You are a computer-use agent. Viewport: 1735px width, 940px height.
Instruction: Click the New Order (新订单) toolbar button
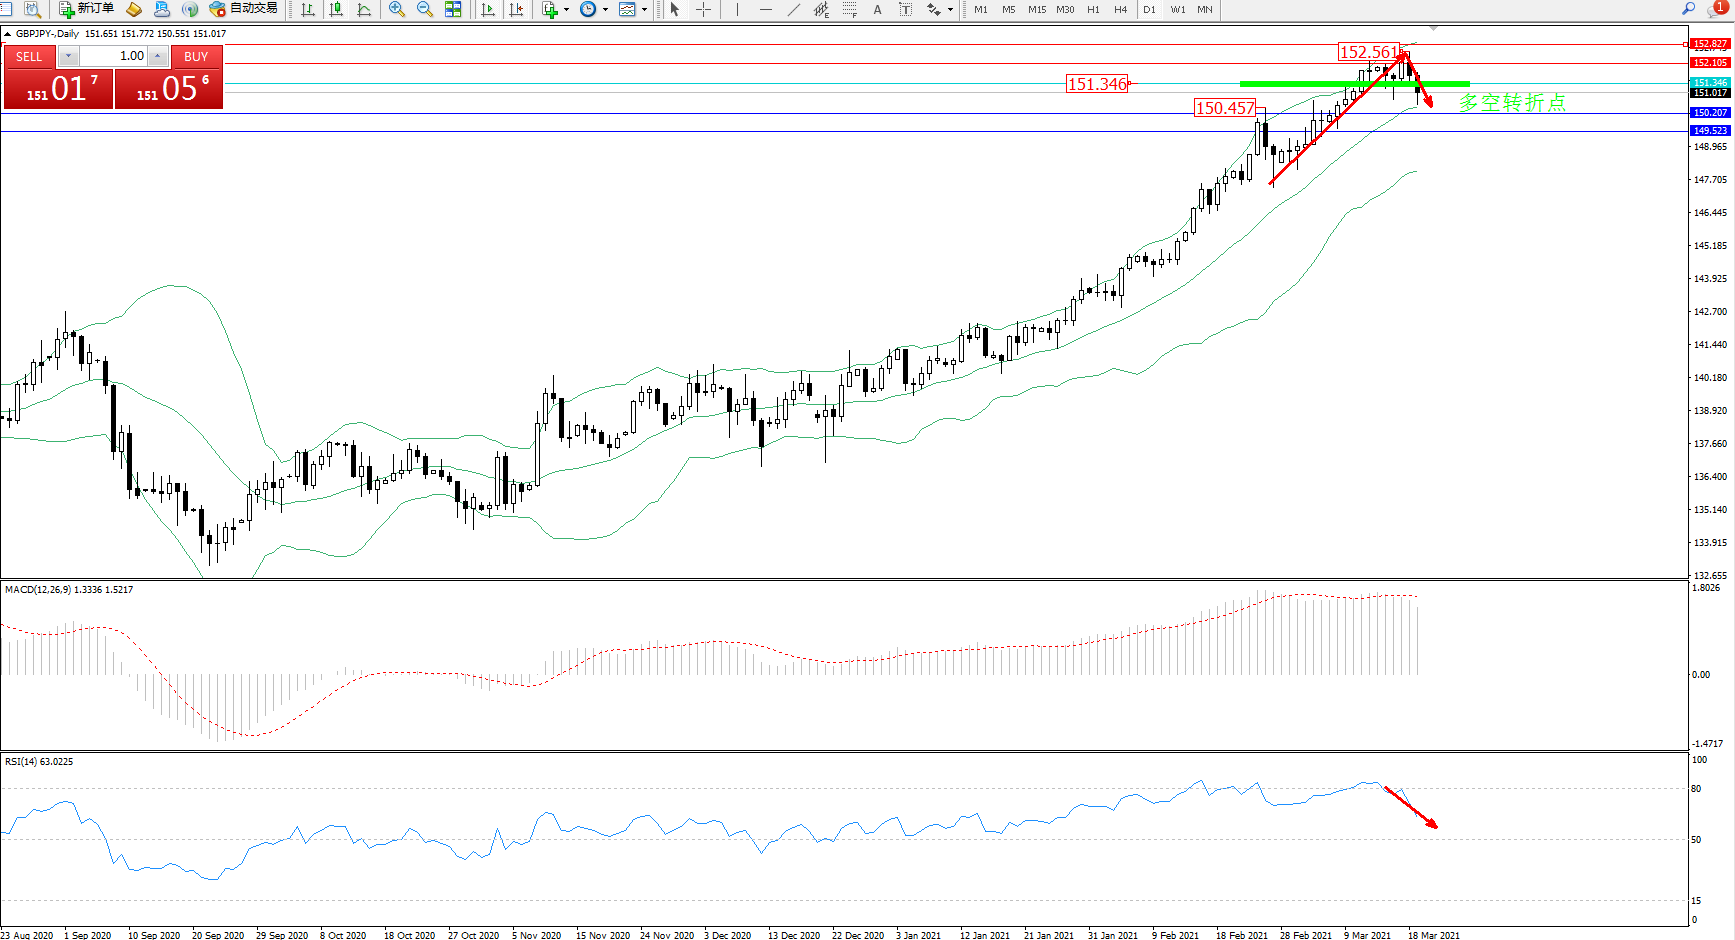tap(86, 9)
